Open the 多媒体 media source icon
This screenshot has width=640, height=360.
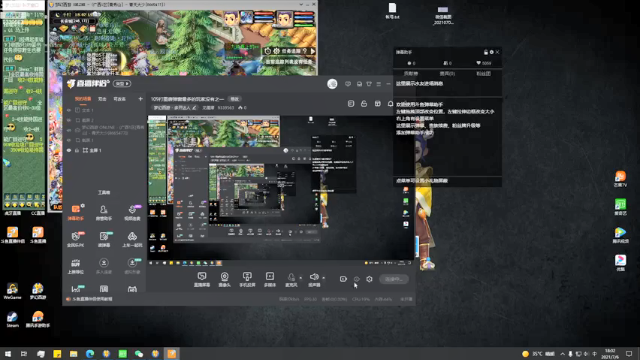coord(270,279)
